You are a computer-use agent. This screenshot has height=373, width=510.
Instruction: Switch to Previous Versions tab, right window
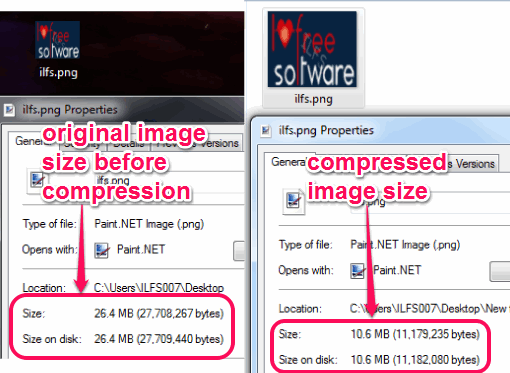[x=472, y=164]
